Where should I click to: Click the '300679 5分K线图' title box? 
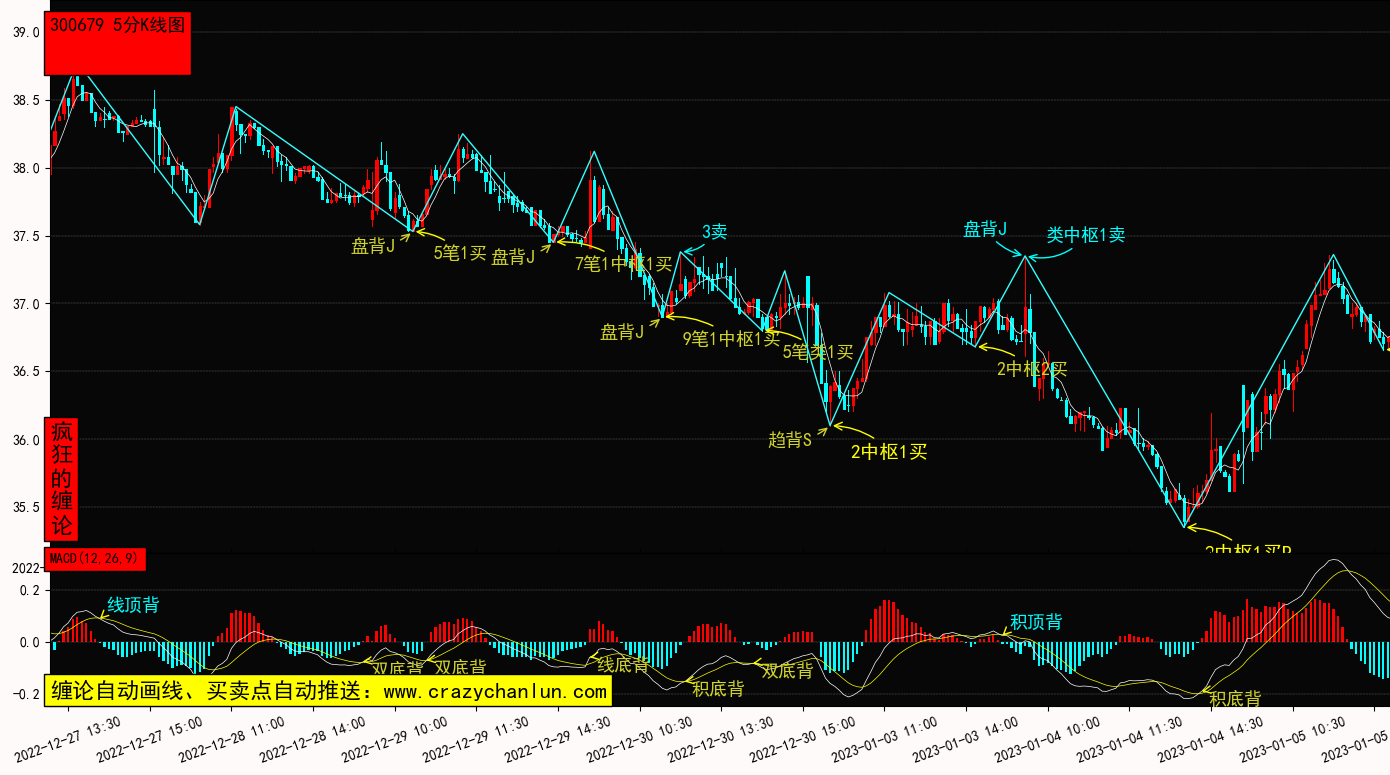coord(118,44)
